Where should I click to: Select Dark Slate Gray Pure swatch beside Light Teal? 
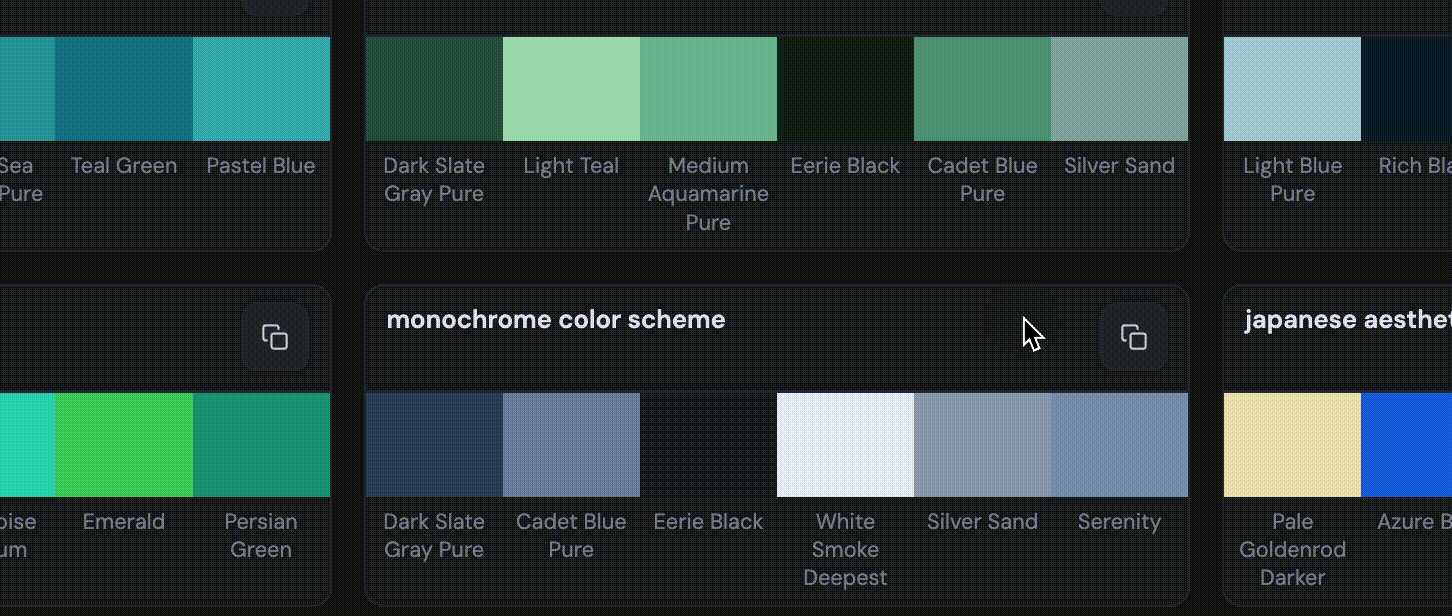434,89
